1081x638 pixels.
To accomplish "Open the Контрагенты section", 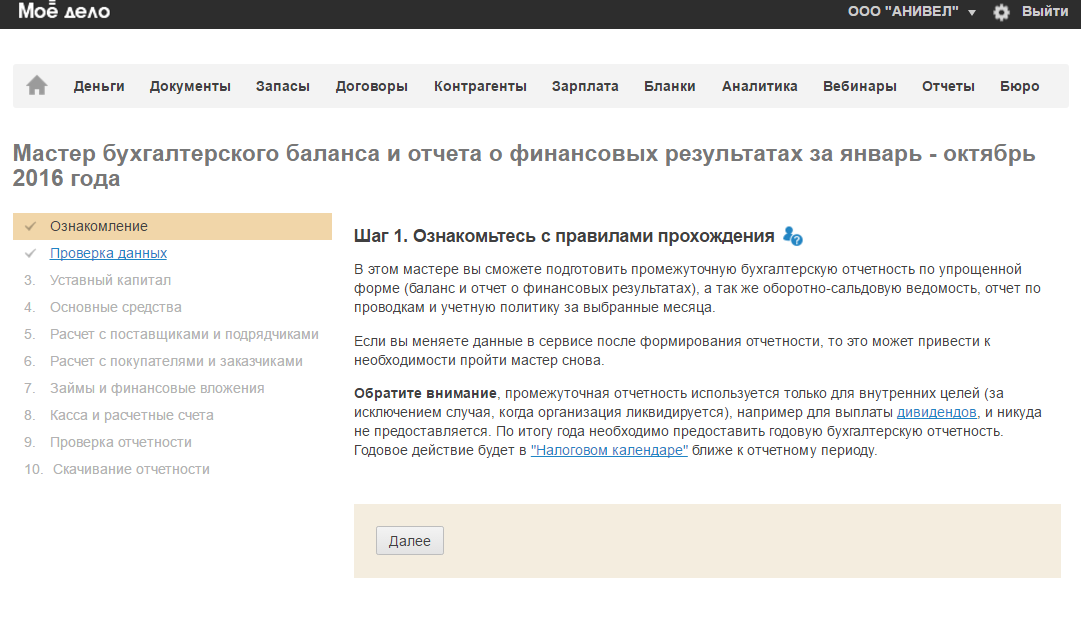I will pos(480,86).
